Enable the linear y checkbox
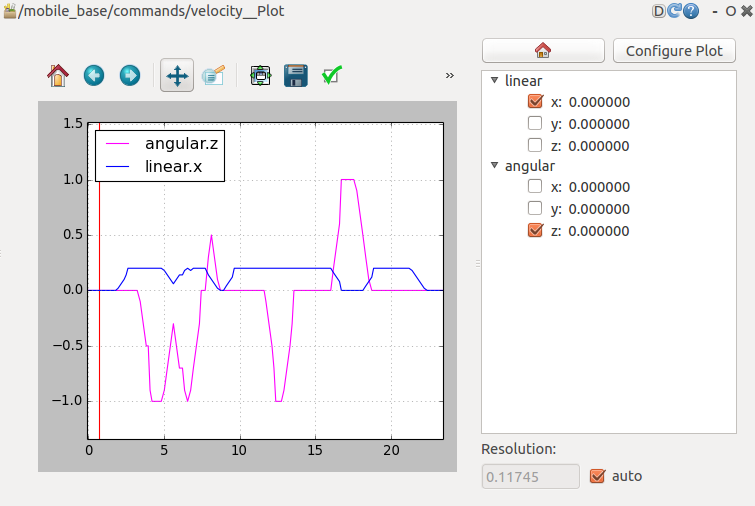Image resolution: width=755 pixels, height=506 pixels. [535, 124]
